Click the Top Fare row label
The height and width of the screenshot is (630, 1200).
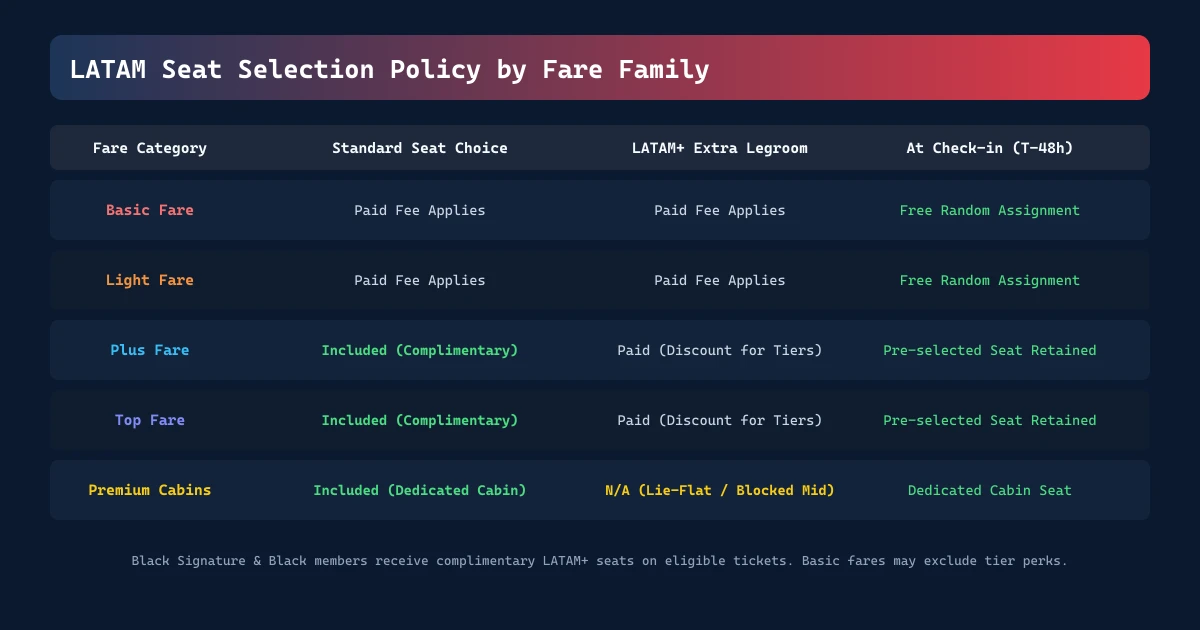(150, 420)
